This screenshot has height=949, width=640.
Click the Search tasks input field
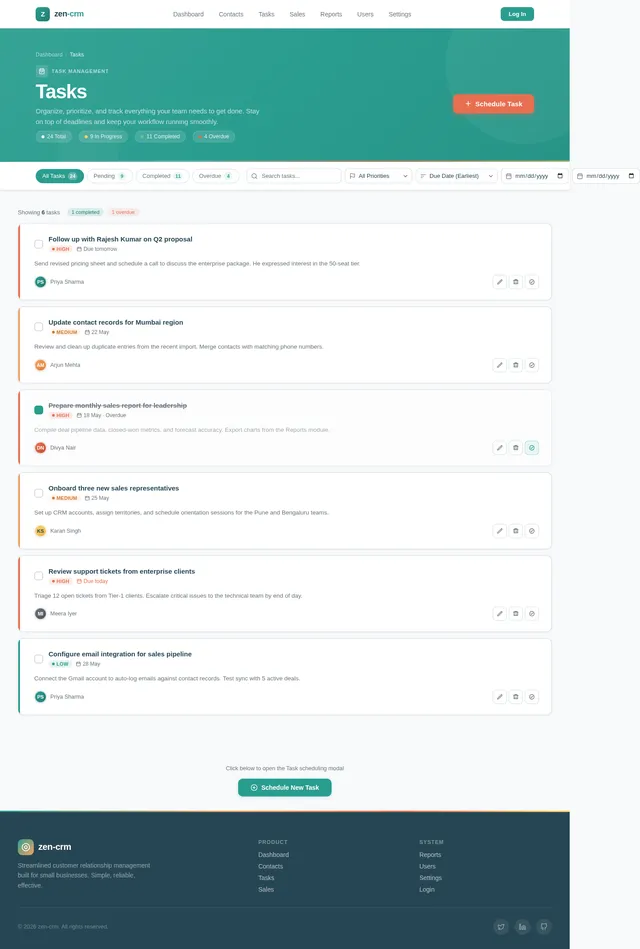(x=294, y=176)
